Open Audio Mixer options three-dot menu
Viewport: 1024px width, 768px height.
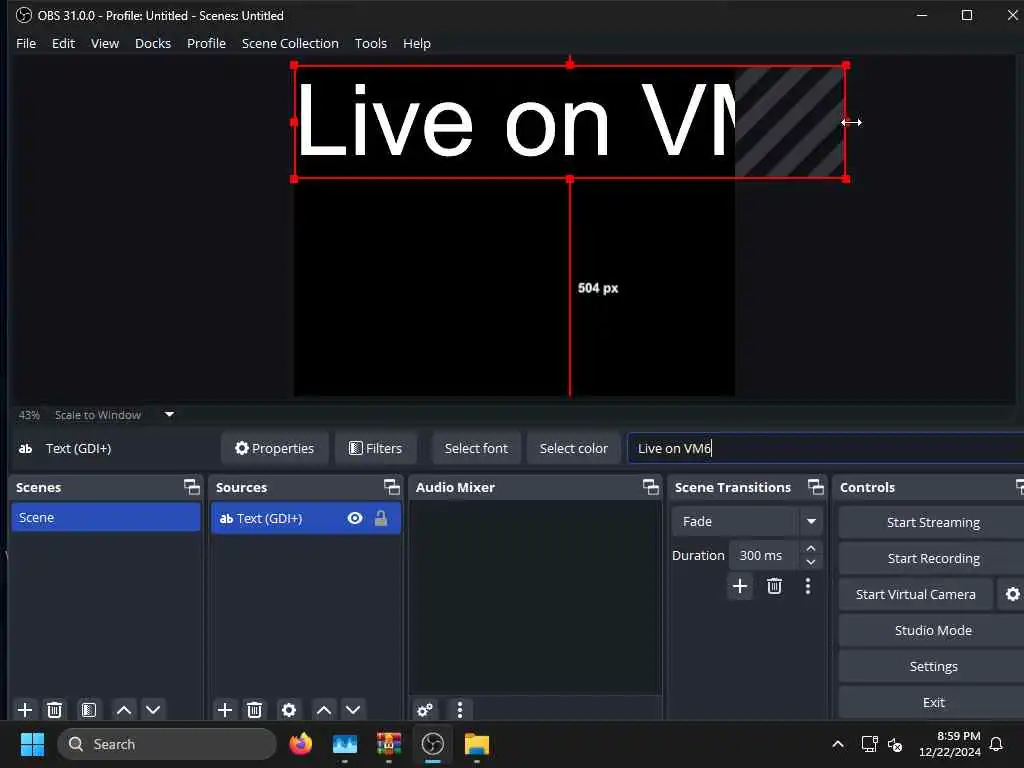coord(460,710)
